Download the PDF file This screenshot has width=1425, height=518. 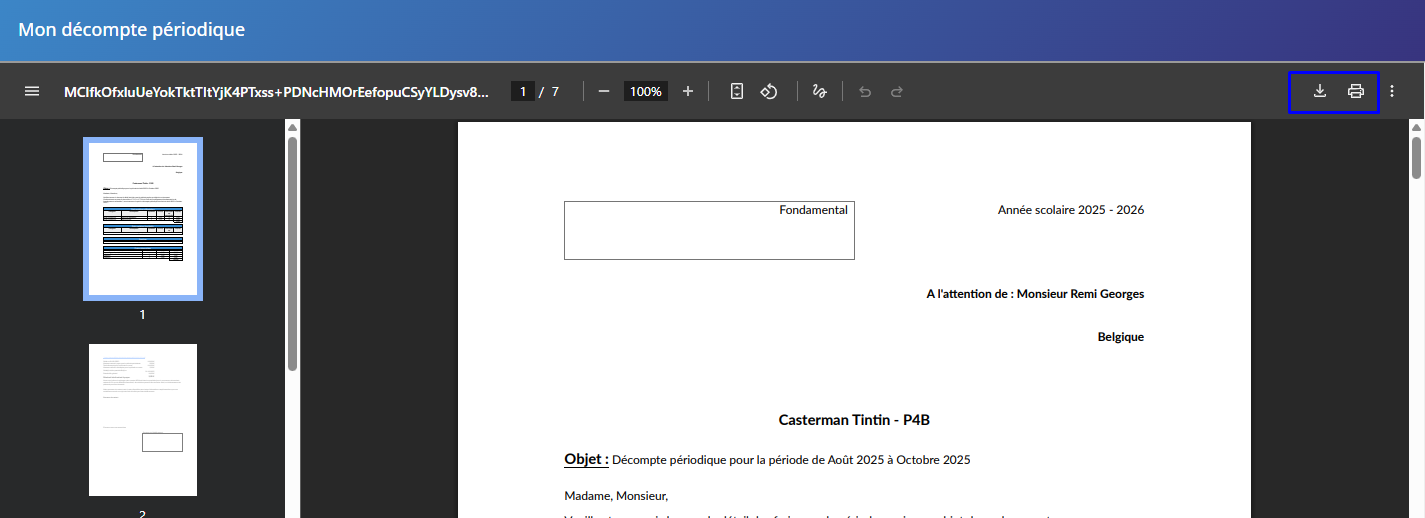pyautogui.click(x=1320, y=91)
